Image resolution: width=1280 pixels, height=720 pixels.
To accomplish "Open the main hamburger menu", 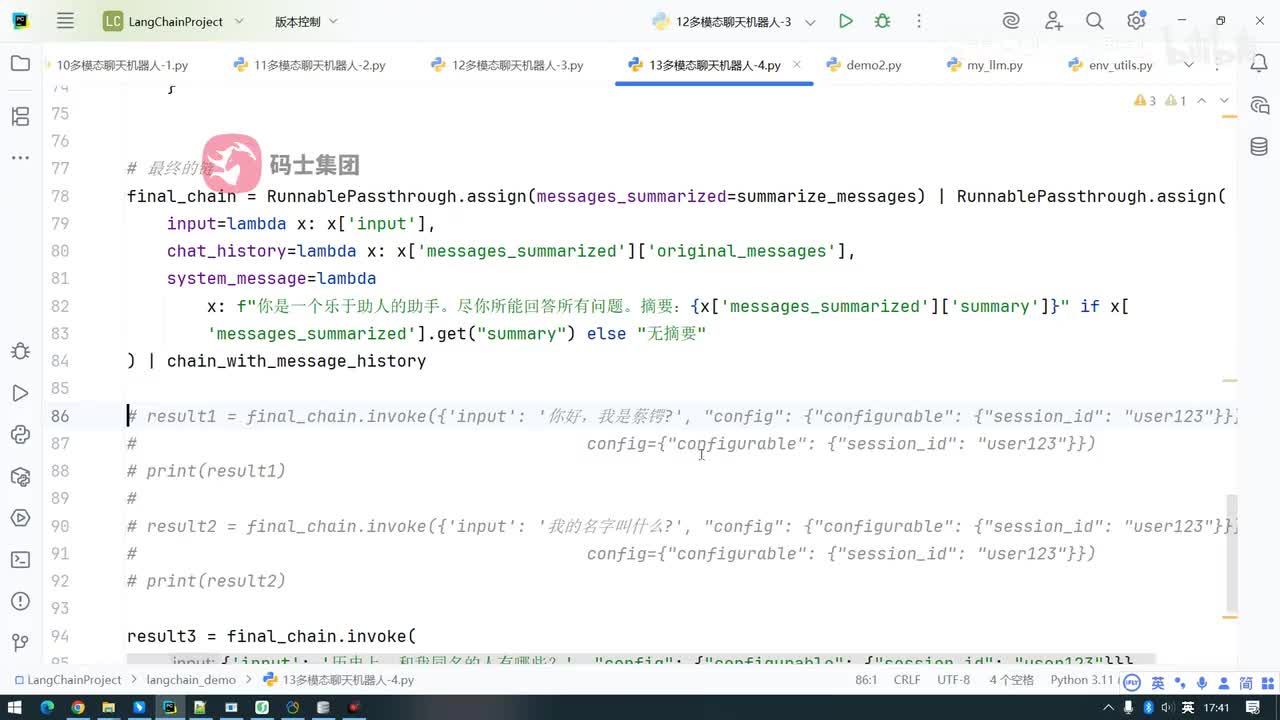I will (x=65, y=21).
